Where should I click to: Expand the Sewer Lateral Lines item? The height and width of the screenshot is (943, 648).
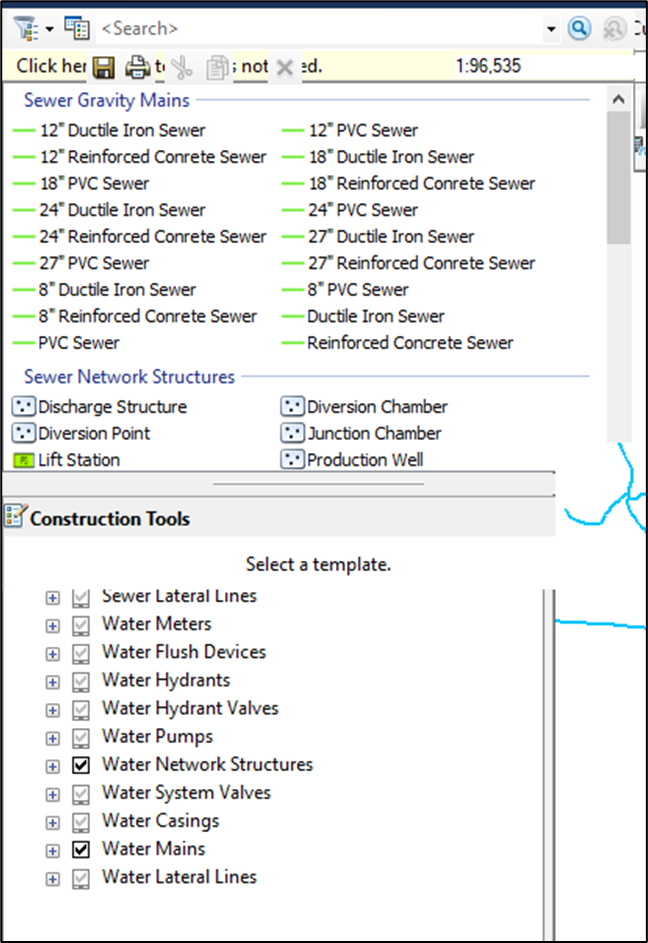(52, 597)
